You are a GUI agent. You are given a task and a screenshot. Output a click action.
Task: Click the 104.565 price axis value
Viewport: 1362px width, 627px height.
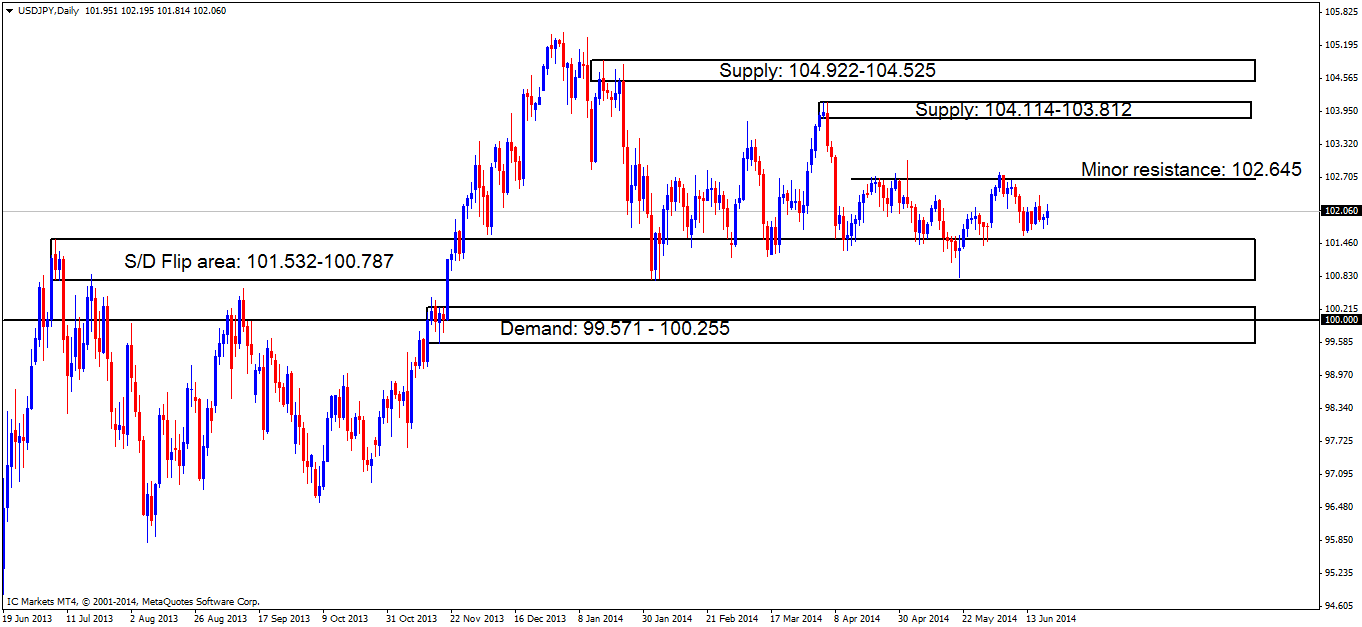(x=1340, y=78)
